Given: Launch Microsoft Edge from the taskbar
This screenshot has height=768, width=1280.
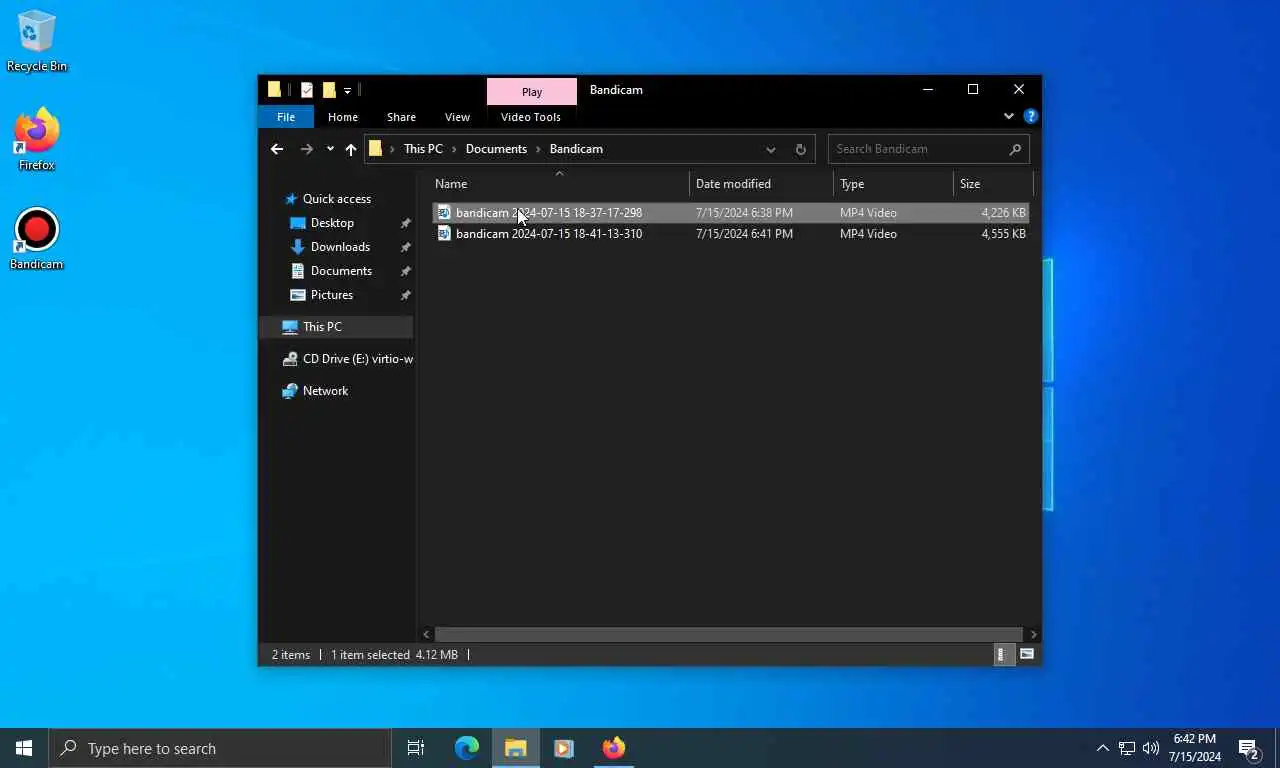Looking at the screenshot, I should (x=467, y=748).
